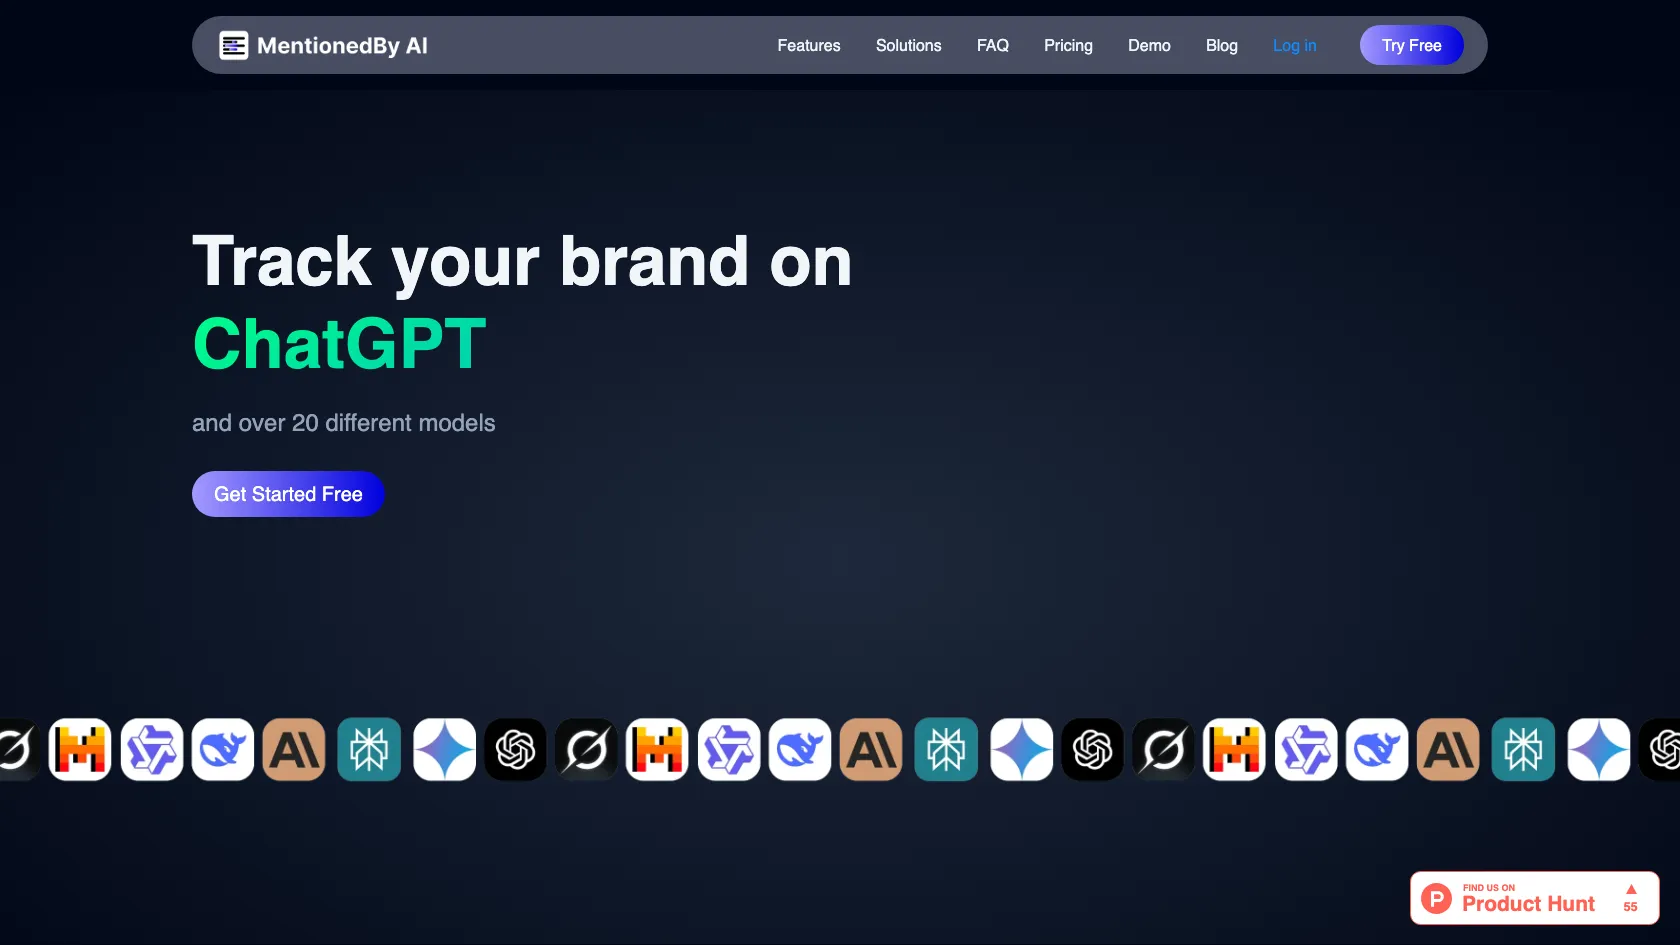The height and width of the screenshot is (945, 1680).
Task: Click the leftmost ChatGPT icon
Action: (516, 749)
